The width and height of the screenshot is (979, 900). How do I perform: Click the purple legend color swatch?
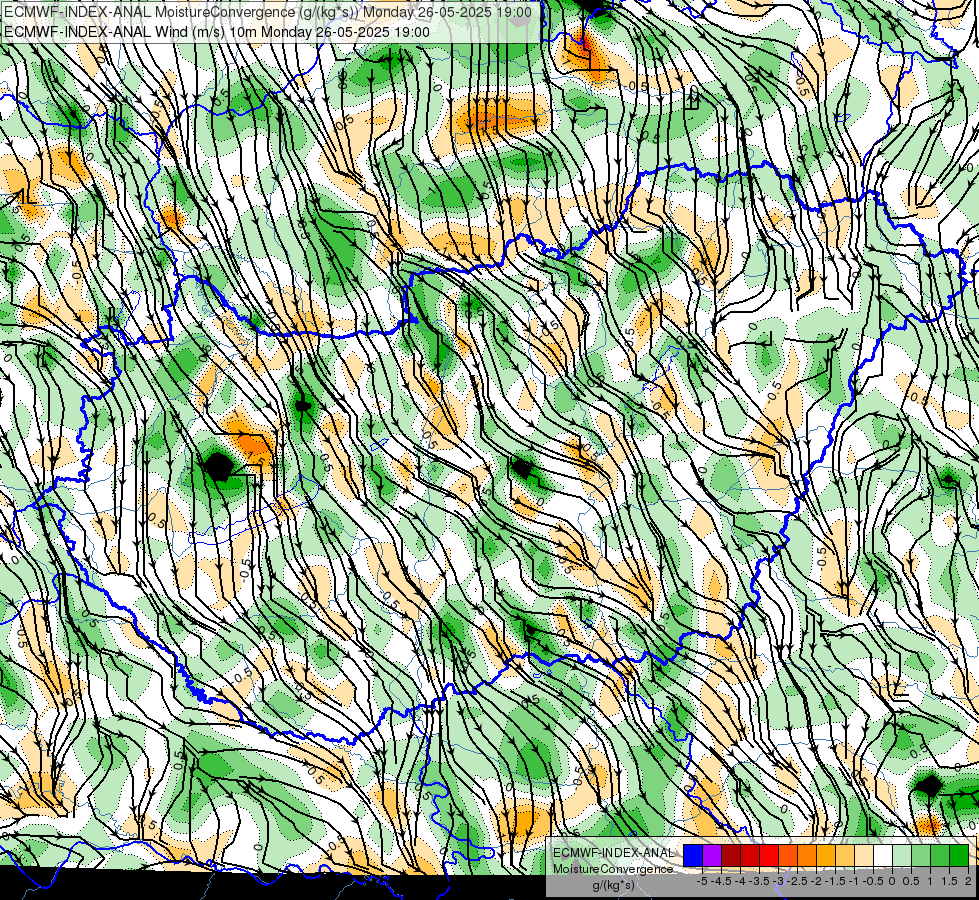712,856
